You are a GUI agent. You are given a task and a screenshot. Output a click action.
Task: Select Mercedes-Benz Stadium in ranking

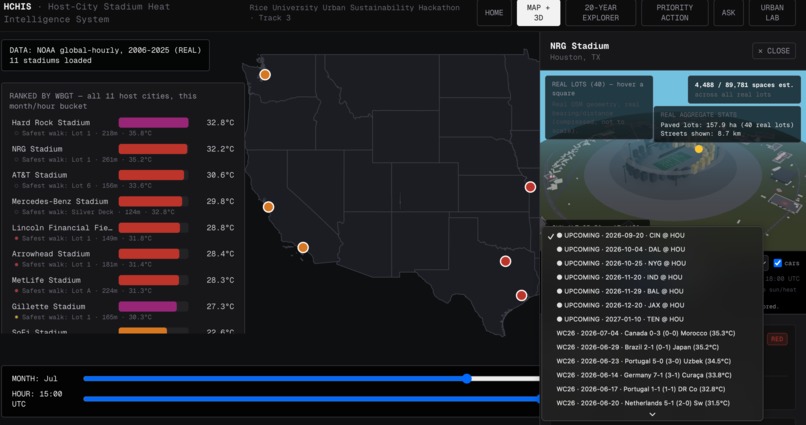[123, 206]
